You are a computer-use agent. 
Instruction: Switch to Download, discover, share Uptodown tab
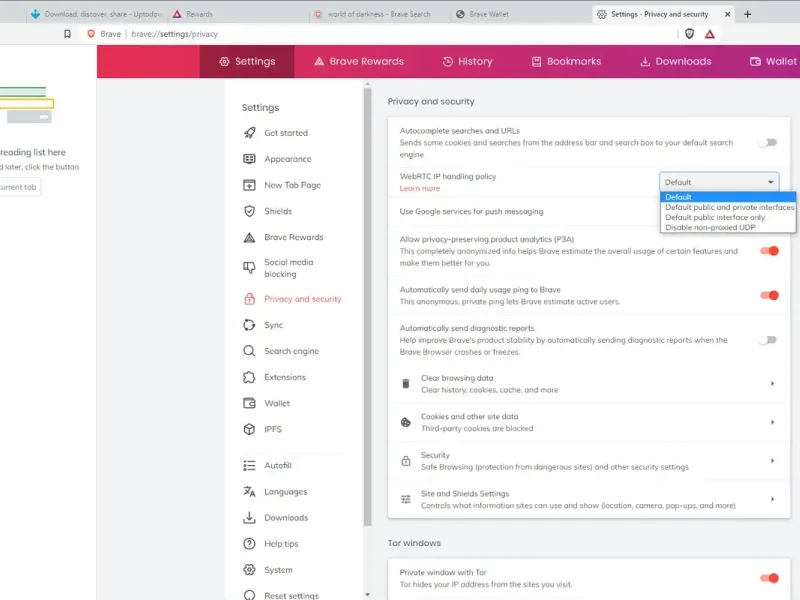(x=97, y=14)
